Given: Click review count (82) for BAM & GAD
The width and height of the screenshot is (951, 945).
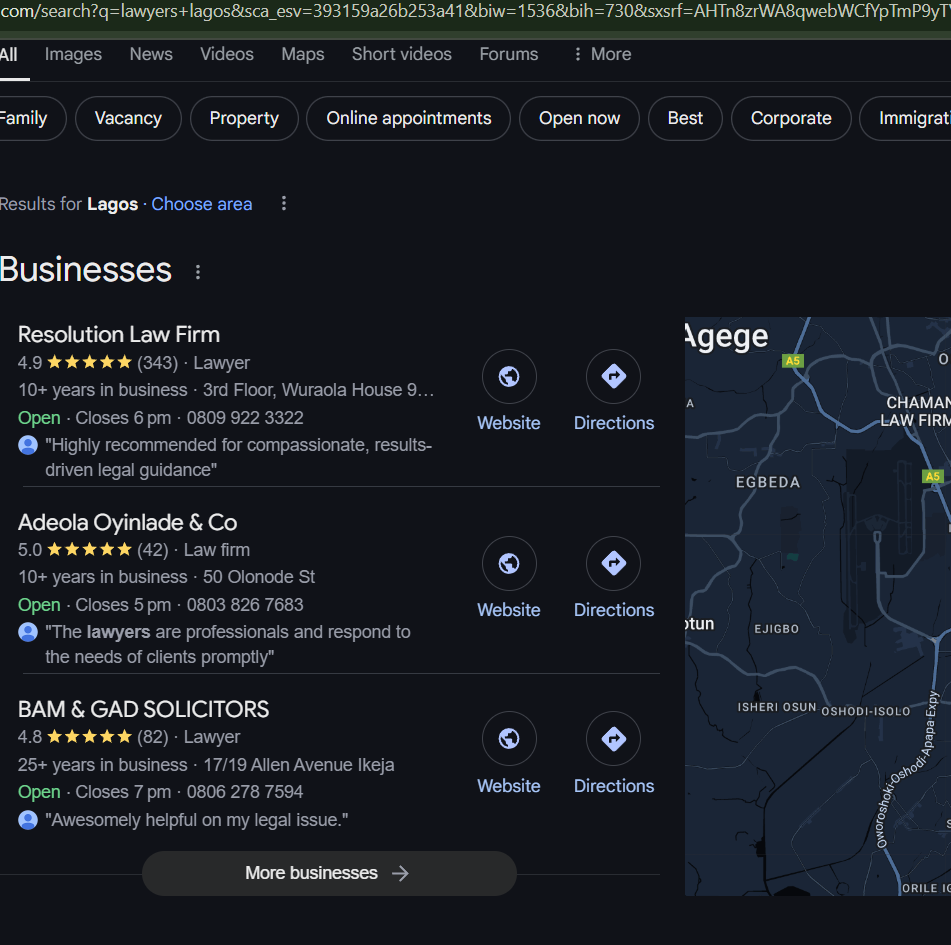Looking at the screenshot, I should point(153,736).
